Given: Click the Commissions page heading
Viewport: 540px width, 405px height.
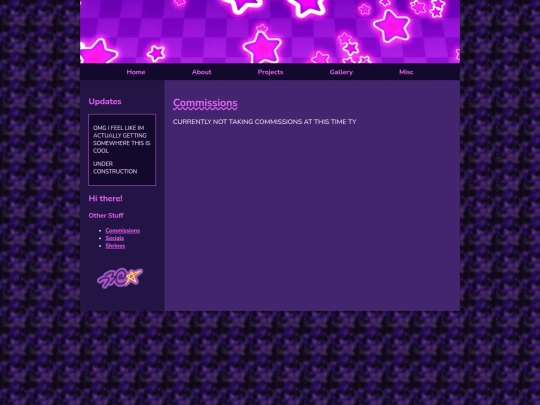Looking at the screenshot, I should [205, 103].
